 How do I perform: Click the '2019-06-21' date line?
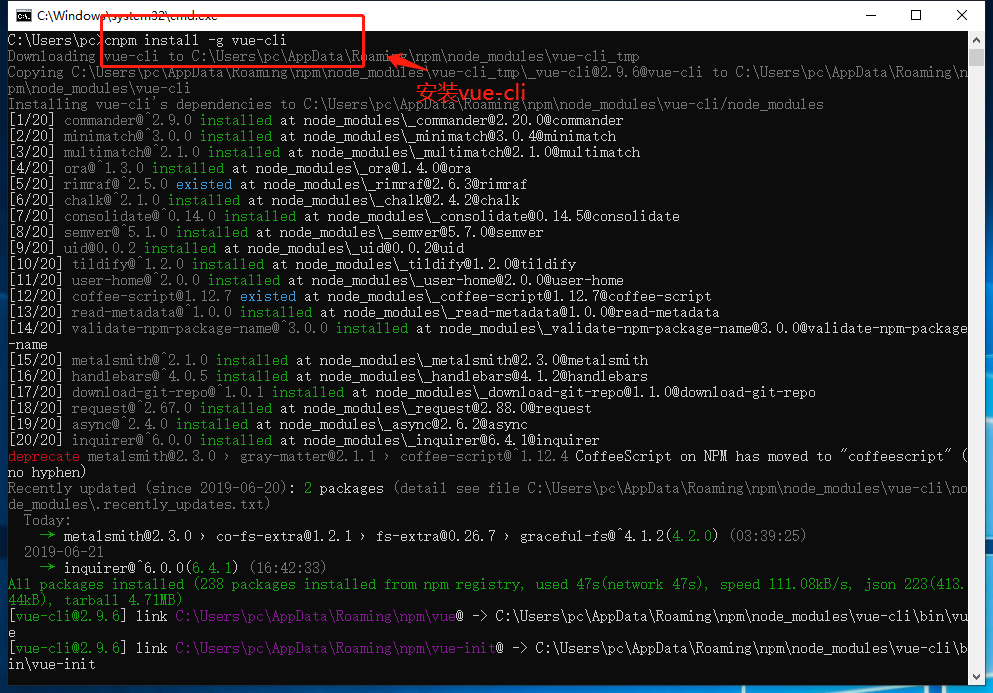point(64,552)
